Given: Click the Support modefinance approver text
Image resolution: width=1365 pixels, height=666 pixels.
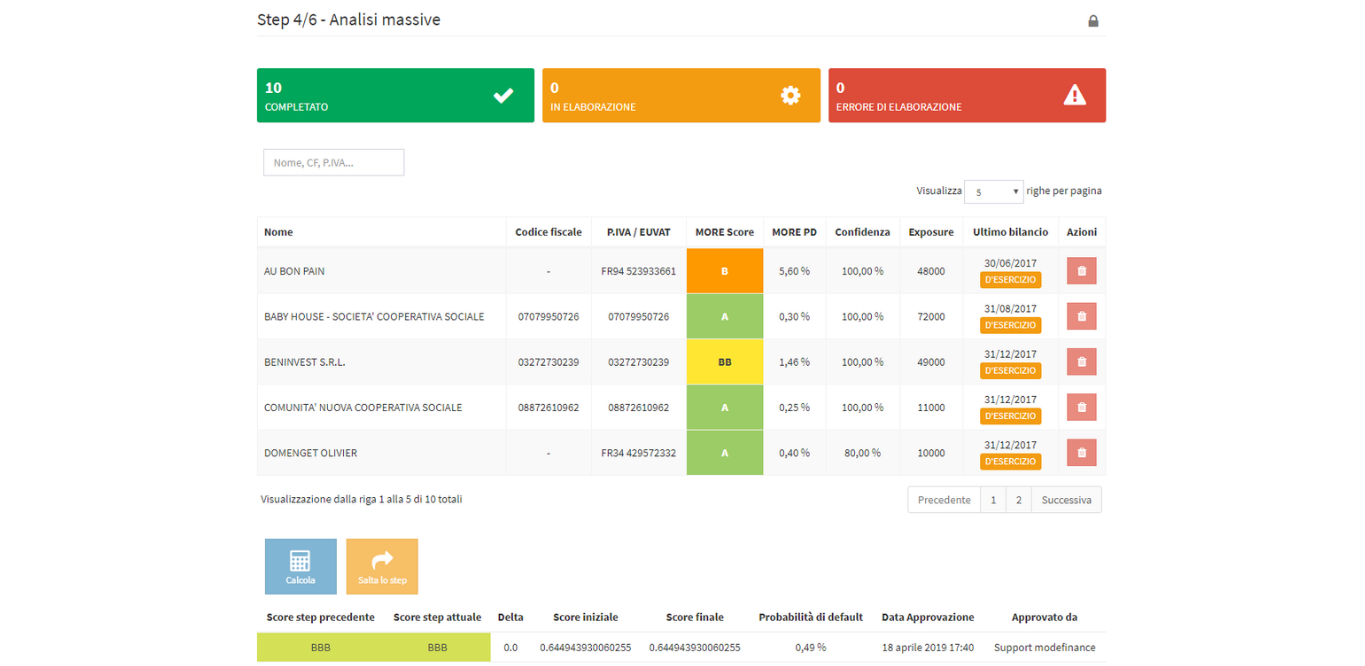Looking at the screenshot, I should click(x=1044, y=647).
